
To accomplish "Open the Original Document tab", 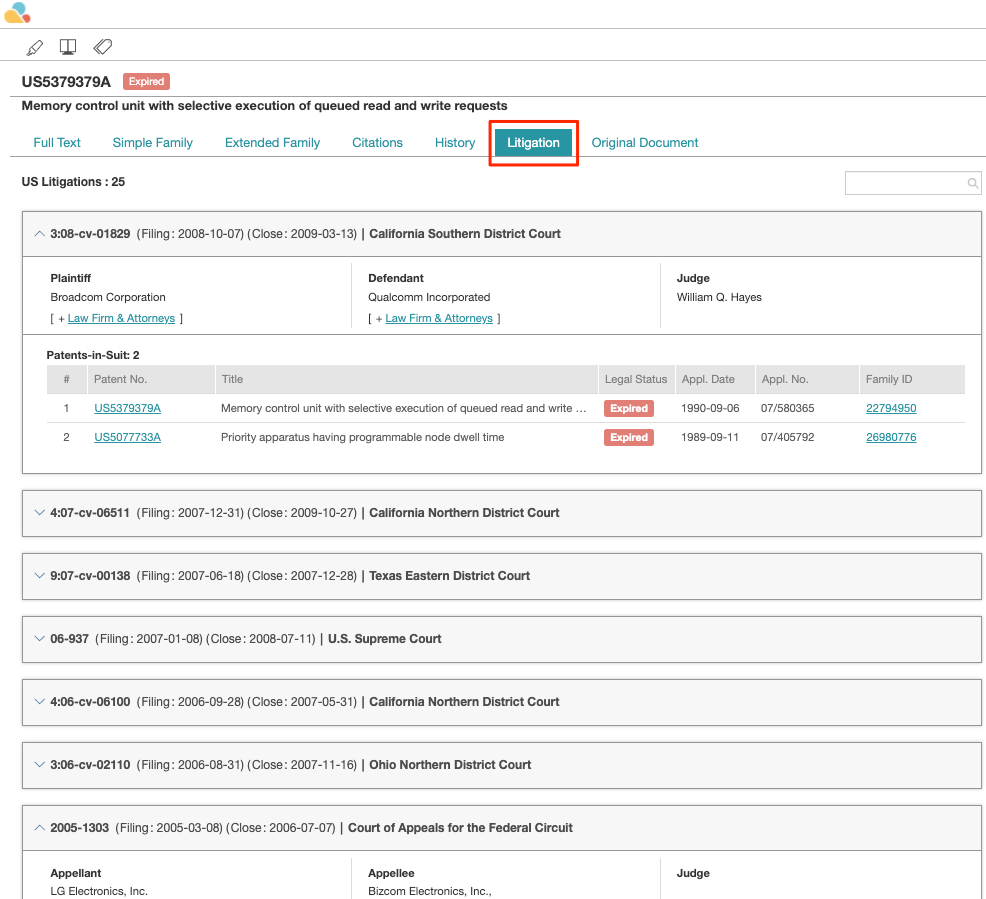I will coord(645,143).
